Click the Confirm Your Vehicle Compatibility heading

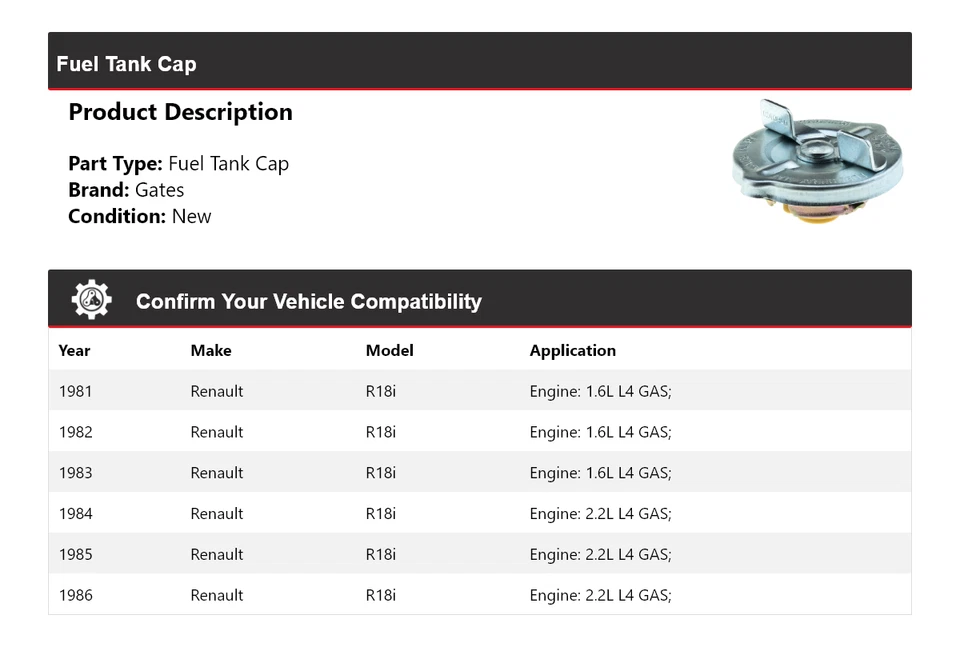tap(308, 301)
